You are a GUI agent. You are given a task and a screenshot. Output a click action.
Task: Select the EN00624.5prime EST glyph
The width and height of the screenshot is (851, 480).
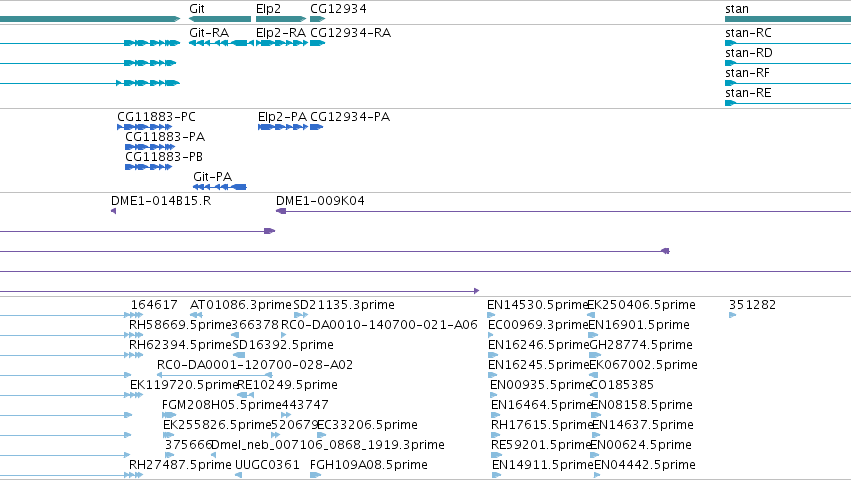pyautogui.click(x=594, y=456)
